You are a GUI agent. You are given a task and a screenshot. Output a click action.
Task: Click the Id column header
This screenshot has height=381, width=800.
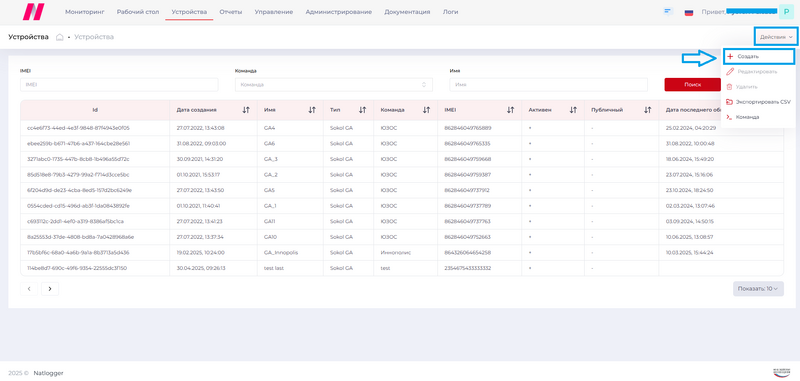pyautogui.click(x=95, y=110)
